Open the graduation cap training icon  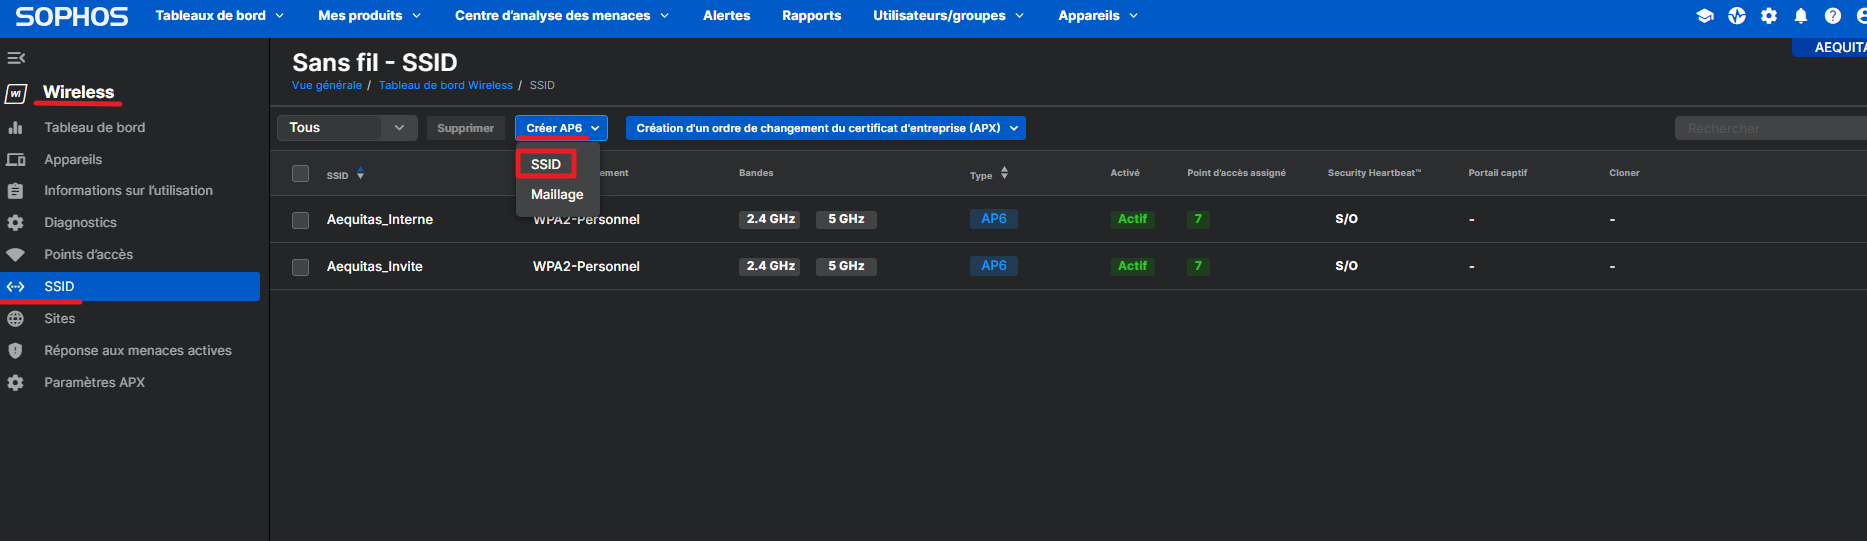(x=1705, y=16)
